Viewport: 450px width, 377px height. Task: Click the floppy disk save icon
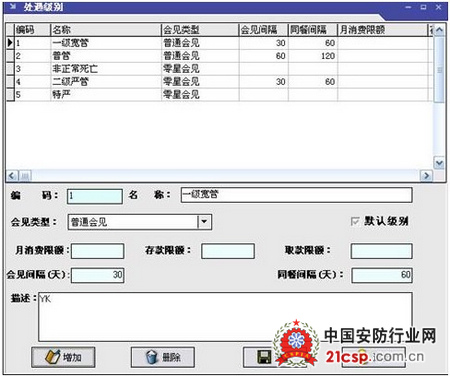pos(264,357)
